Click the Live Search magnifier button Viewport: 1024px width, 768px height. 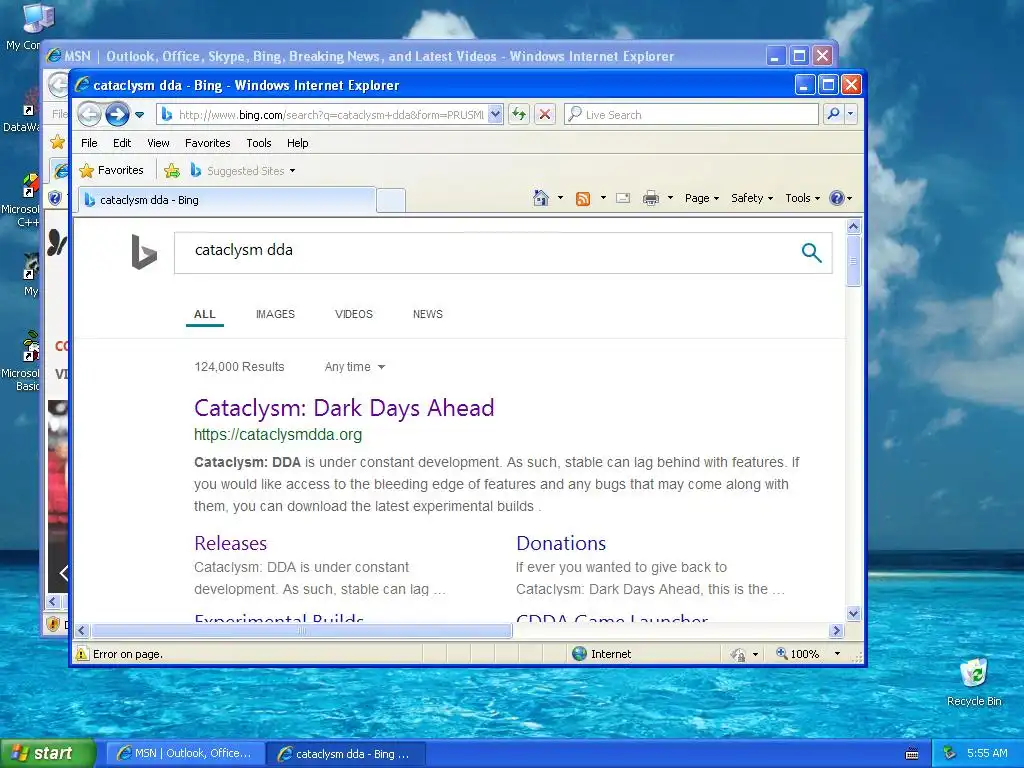pyautogui.click(x=833, y=114)
